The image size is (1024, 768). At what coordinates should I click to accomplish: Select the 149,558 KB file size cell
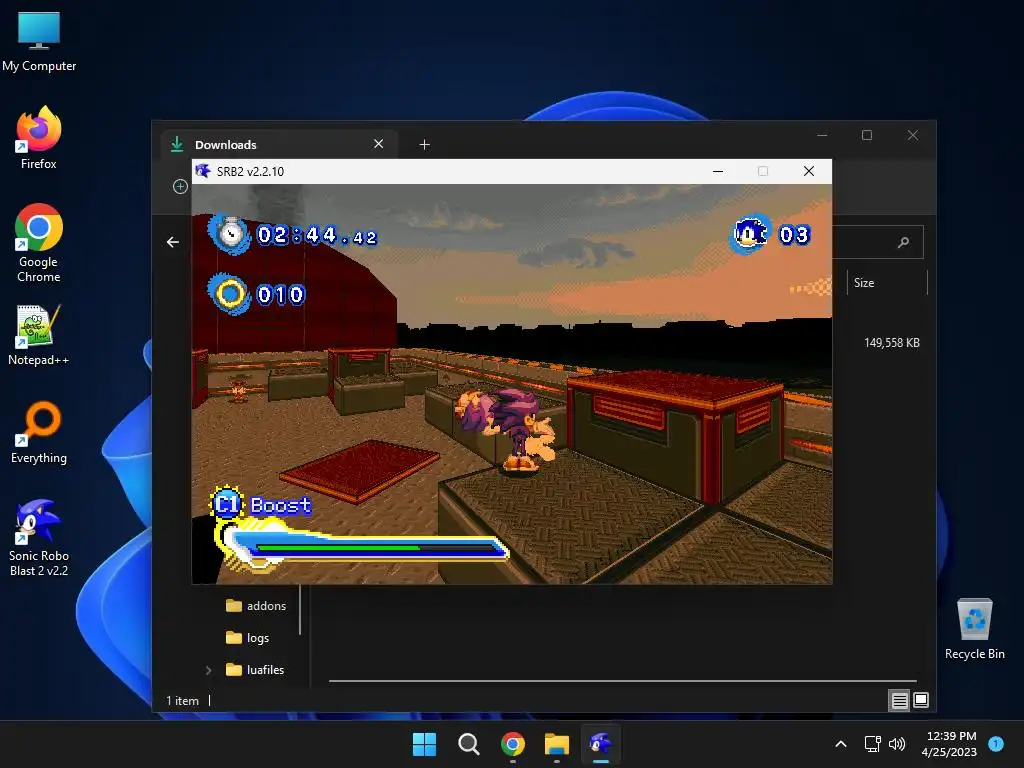coord(891,343)
